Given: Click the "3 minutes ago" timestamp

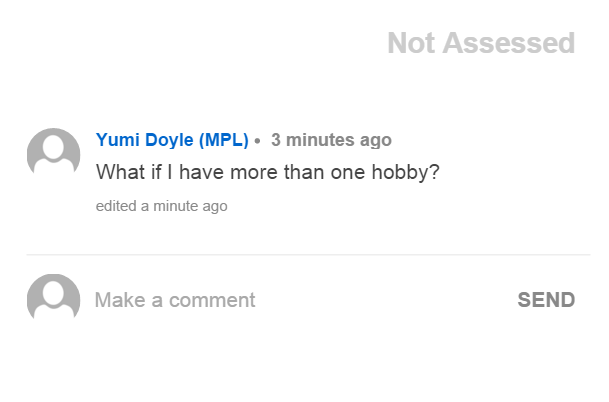Looking at the screenshot, I should 331,140.
